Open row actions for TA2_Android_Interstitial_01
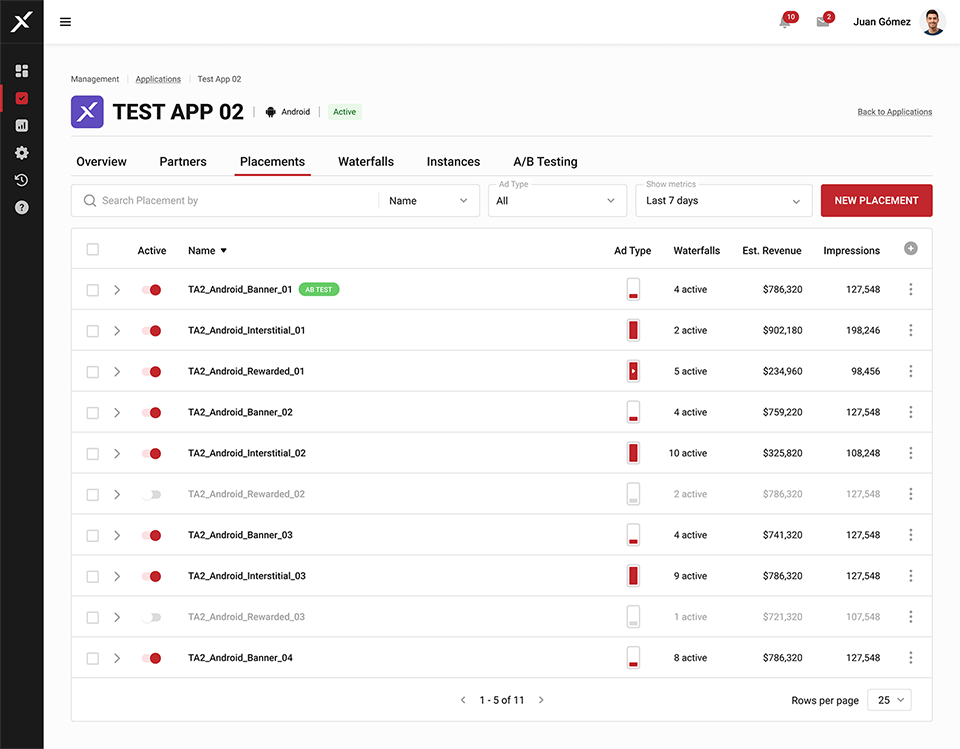Viewport: 960px width, 749px height. (910, 330)
